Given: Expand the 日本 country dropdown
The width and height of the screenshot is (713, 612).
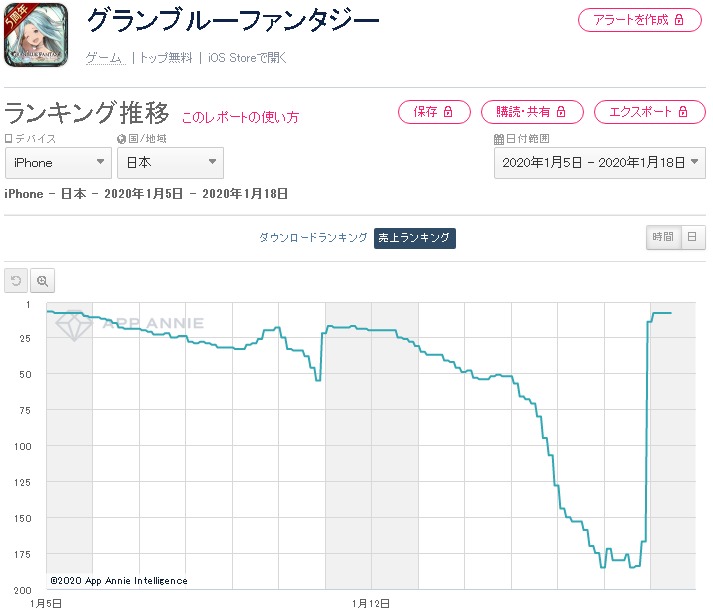Looking at the screenshot, I should pyautogui.click(x=171, y=162).
